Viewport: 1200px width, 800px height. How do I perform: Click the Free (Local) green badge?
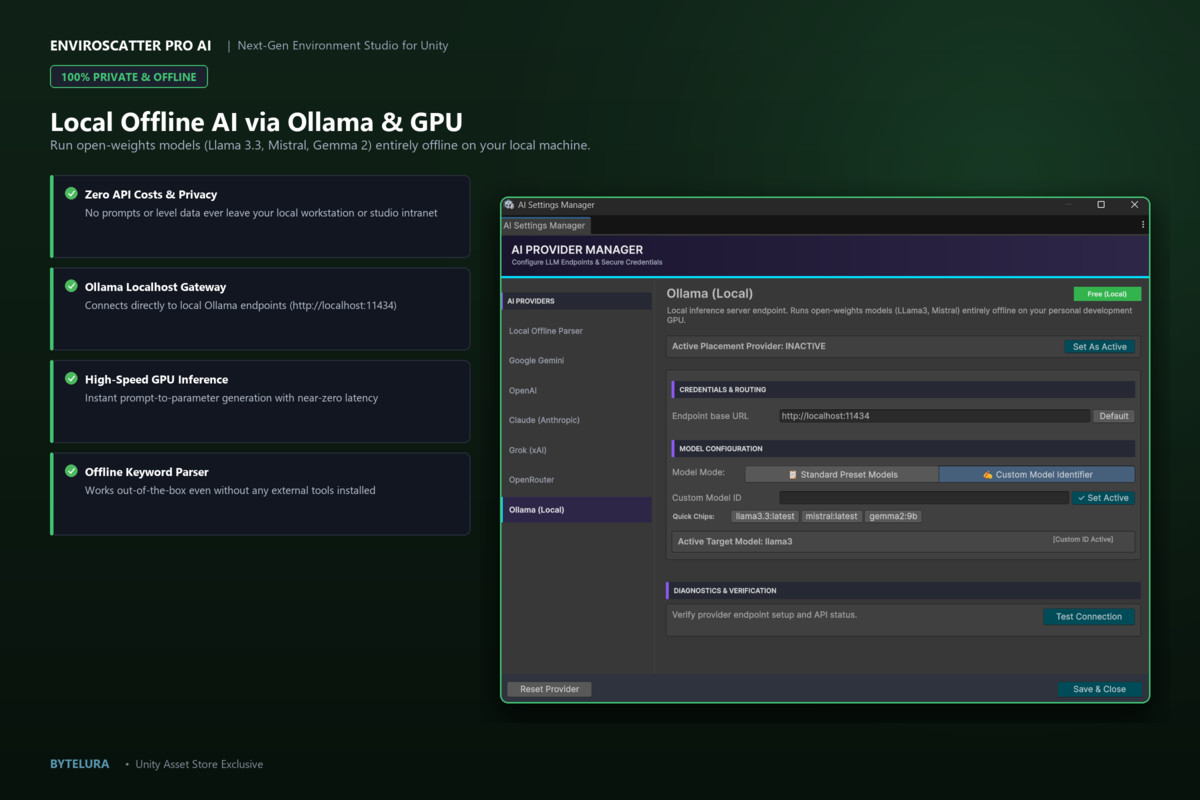1107,294
